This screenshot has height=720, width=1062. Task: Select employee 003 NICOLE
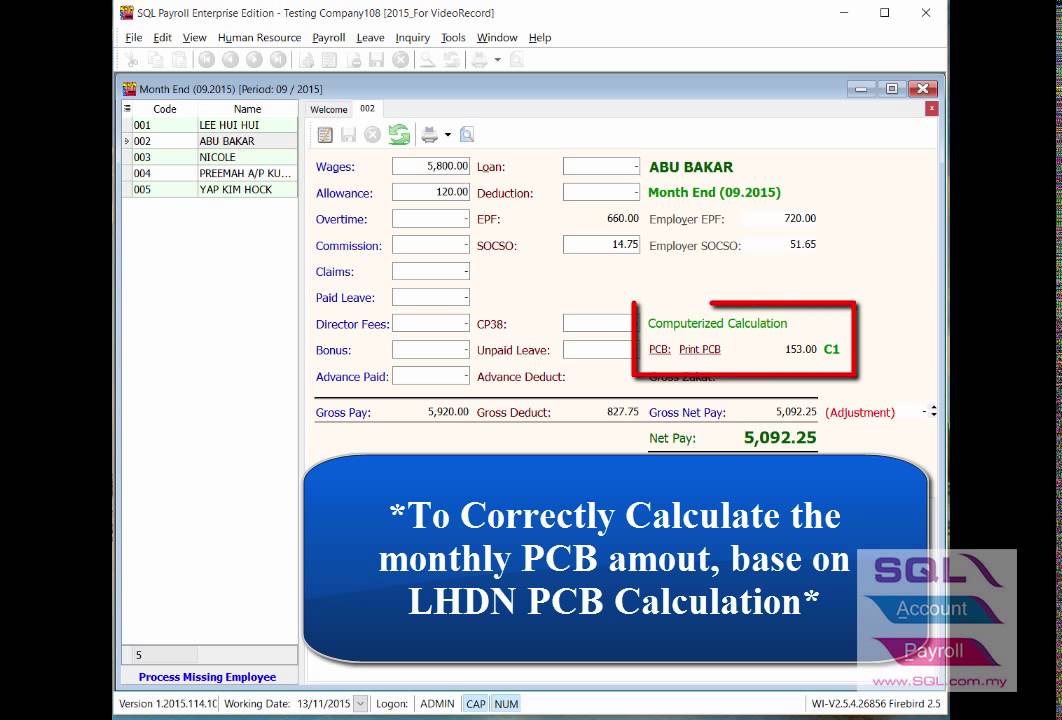(x=209, y=157)
